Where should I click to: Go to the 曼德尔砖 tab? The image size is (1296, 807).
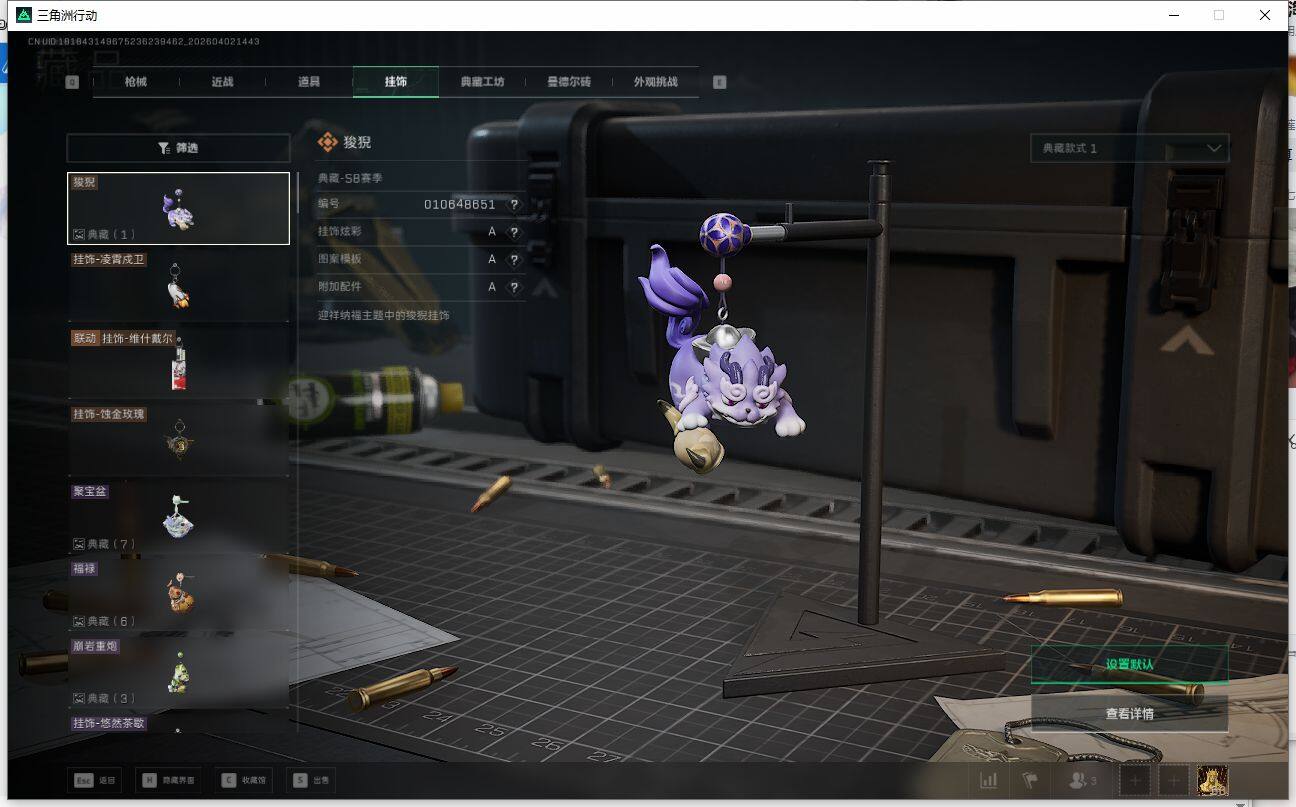click(569, 82)
